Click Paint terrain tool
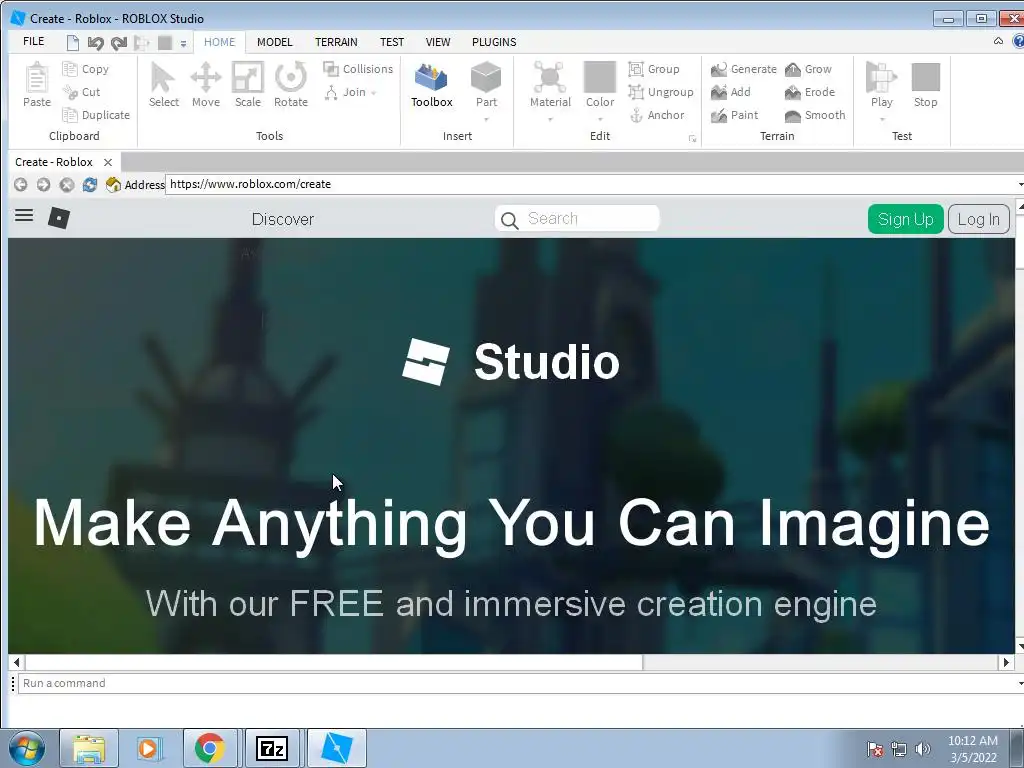Viewport: 1024px width, 768px height. click(x=735, y=115)
